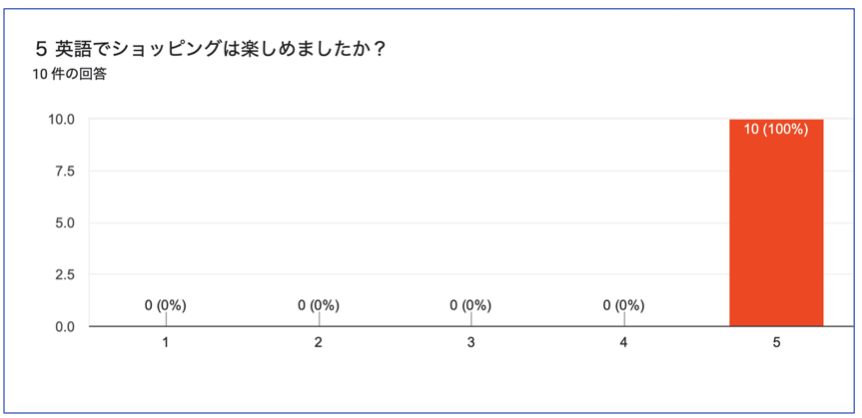Click x-axis label 5
The image size is (862, 418).
point(776,343)
